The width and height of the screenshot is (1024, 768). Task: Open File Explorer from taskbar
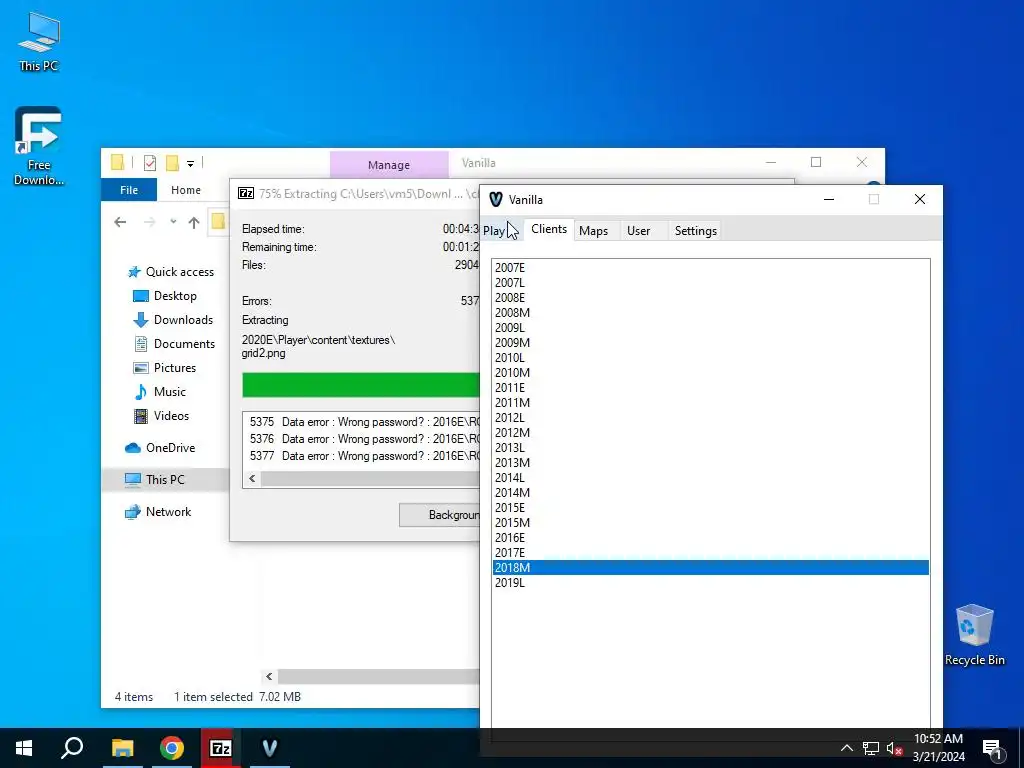coord(122,748)
